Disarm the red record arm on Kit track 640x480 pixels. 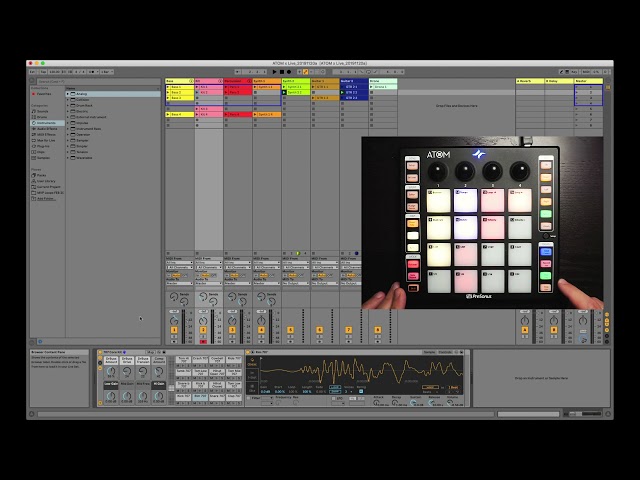point(203,342)
